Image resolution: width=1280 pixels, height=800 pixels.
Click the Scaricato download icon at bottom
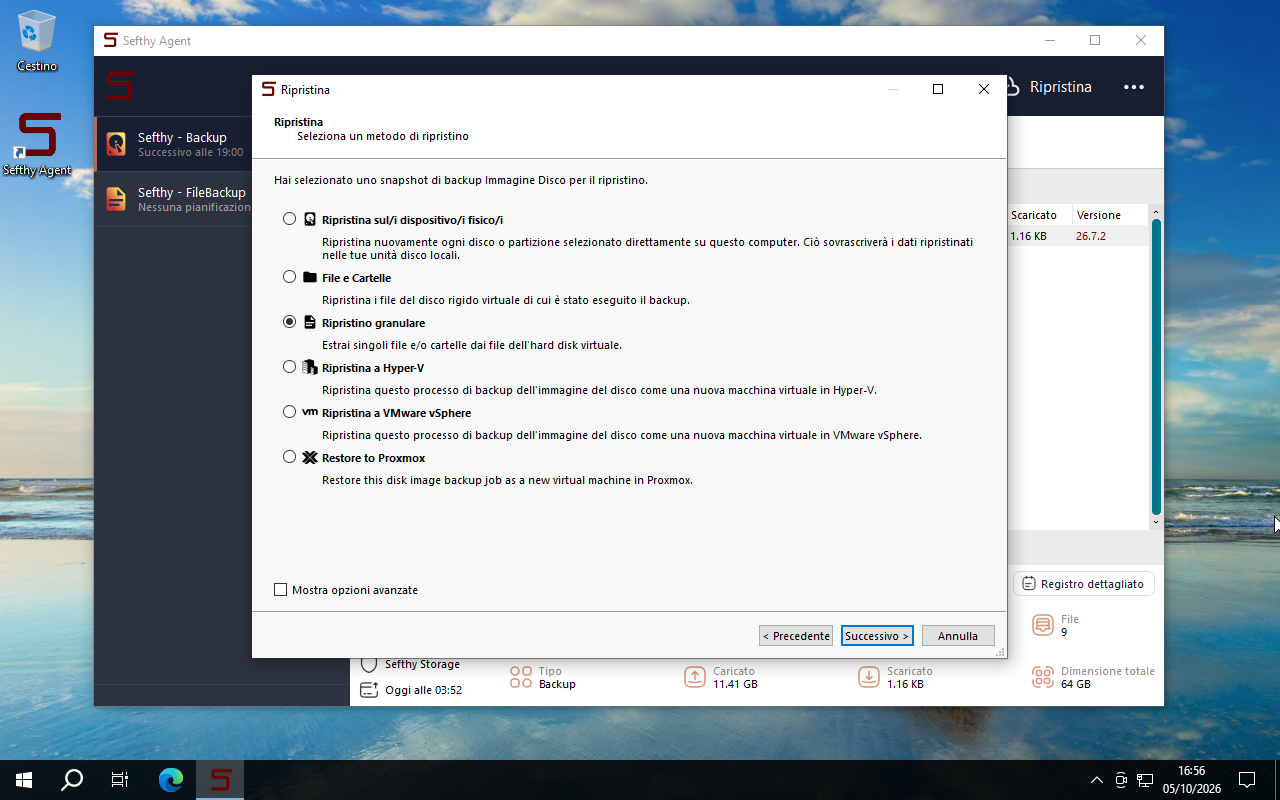pos(869,677)
